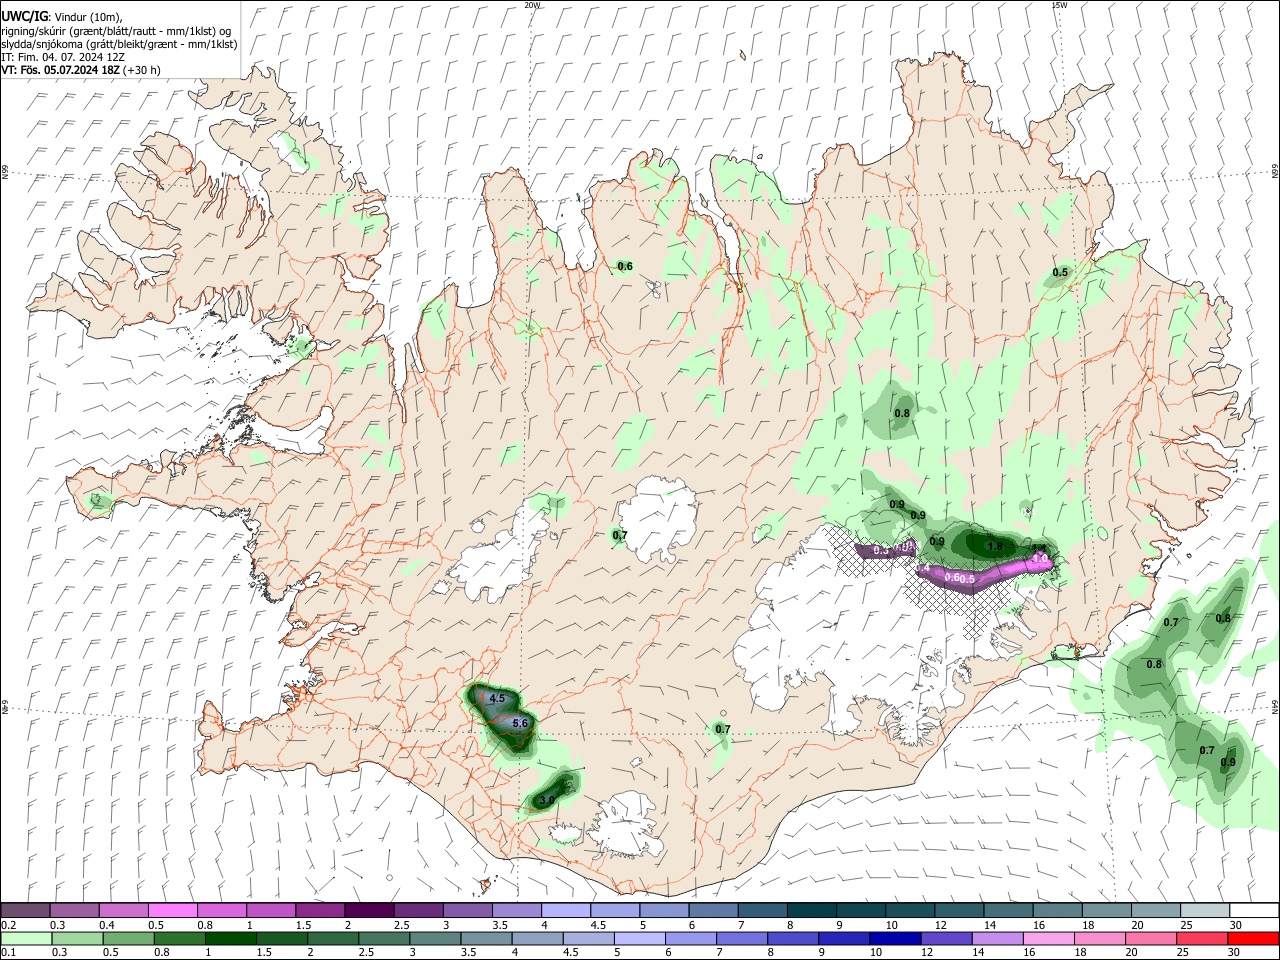Image resolution: width=1280 pixels, height=960 pixels.
Task: Click the red 30 mm swatch in the lower rain scale
Action: click(1253, 938)
